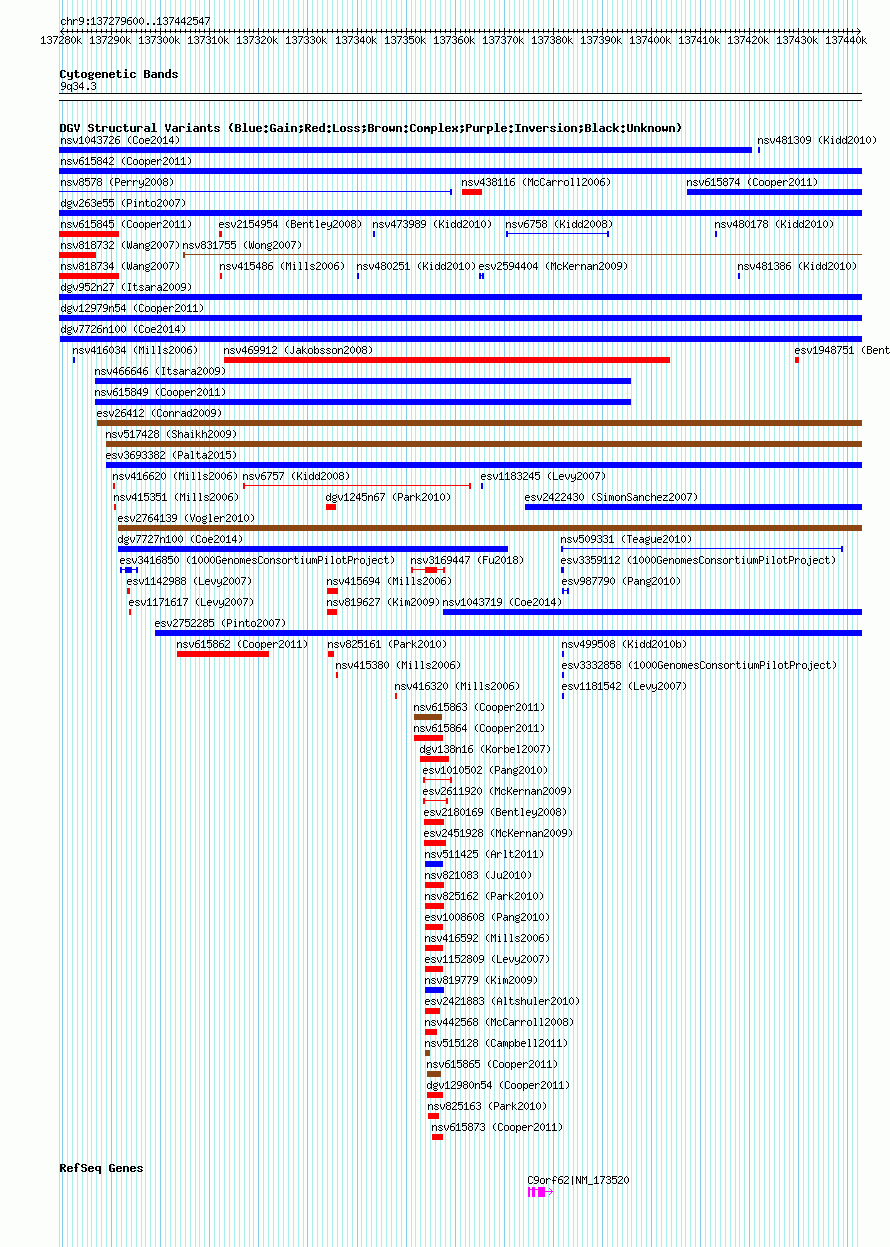Click nsv821083 (Ju2010) label
The image size is (890, 1247).
click(x=478, y=875)
